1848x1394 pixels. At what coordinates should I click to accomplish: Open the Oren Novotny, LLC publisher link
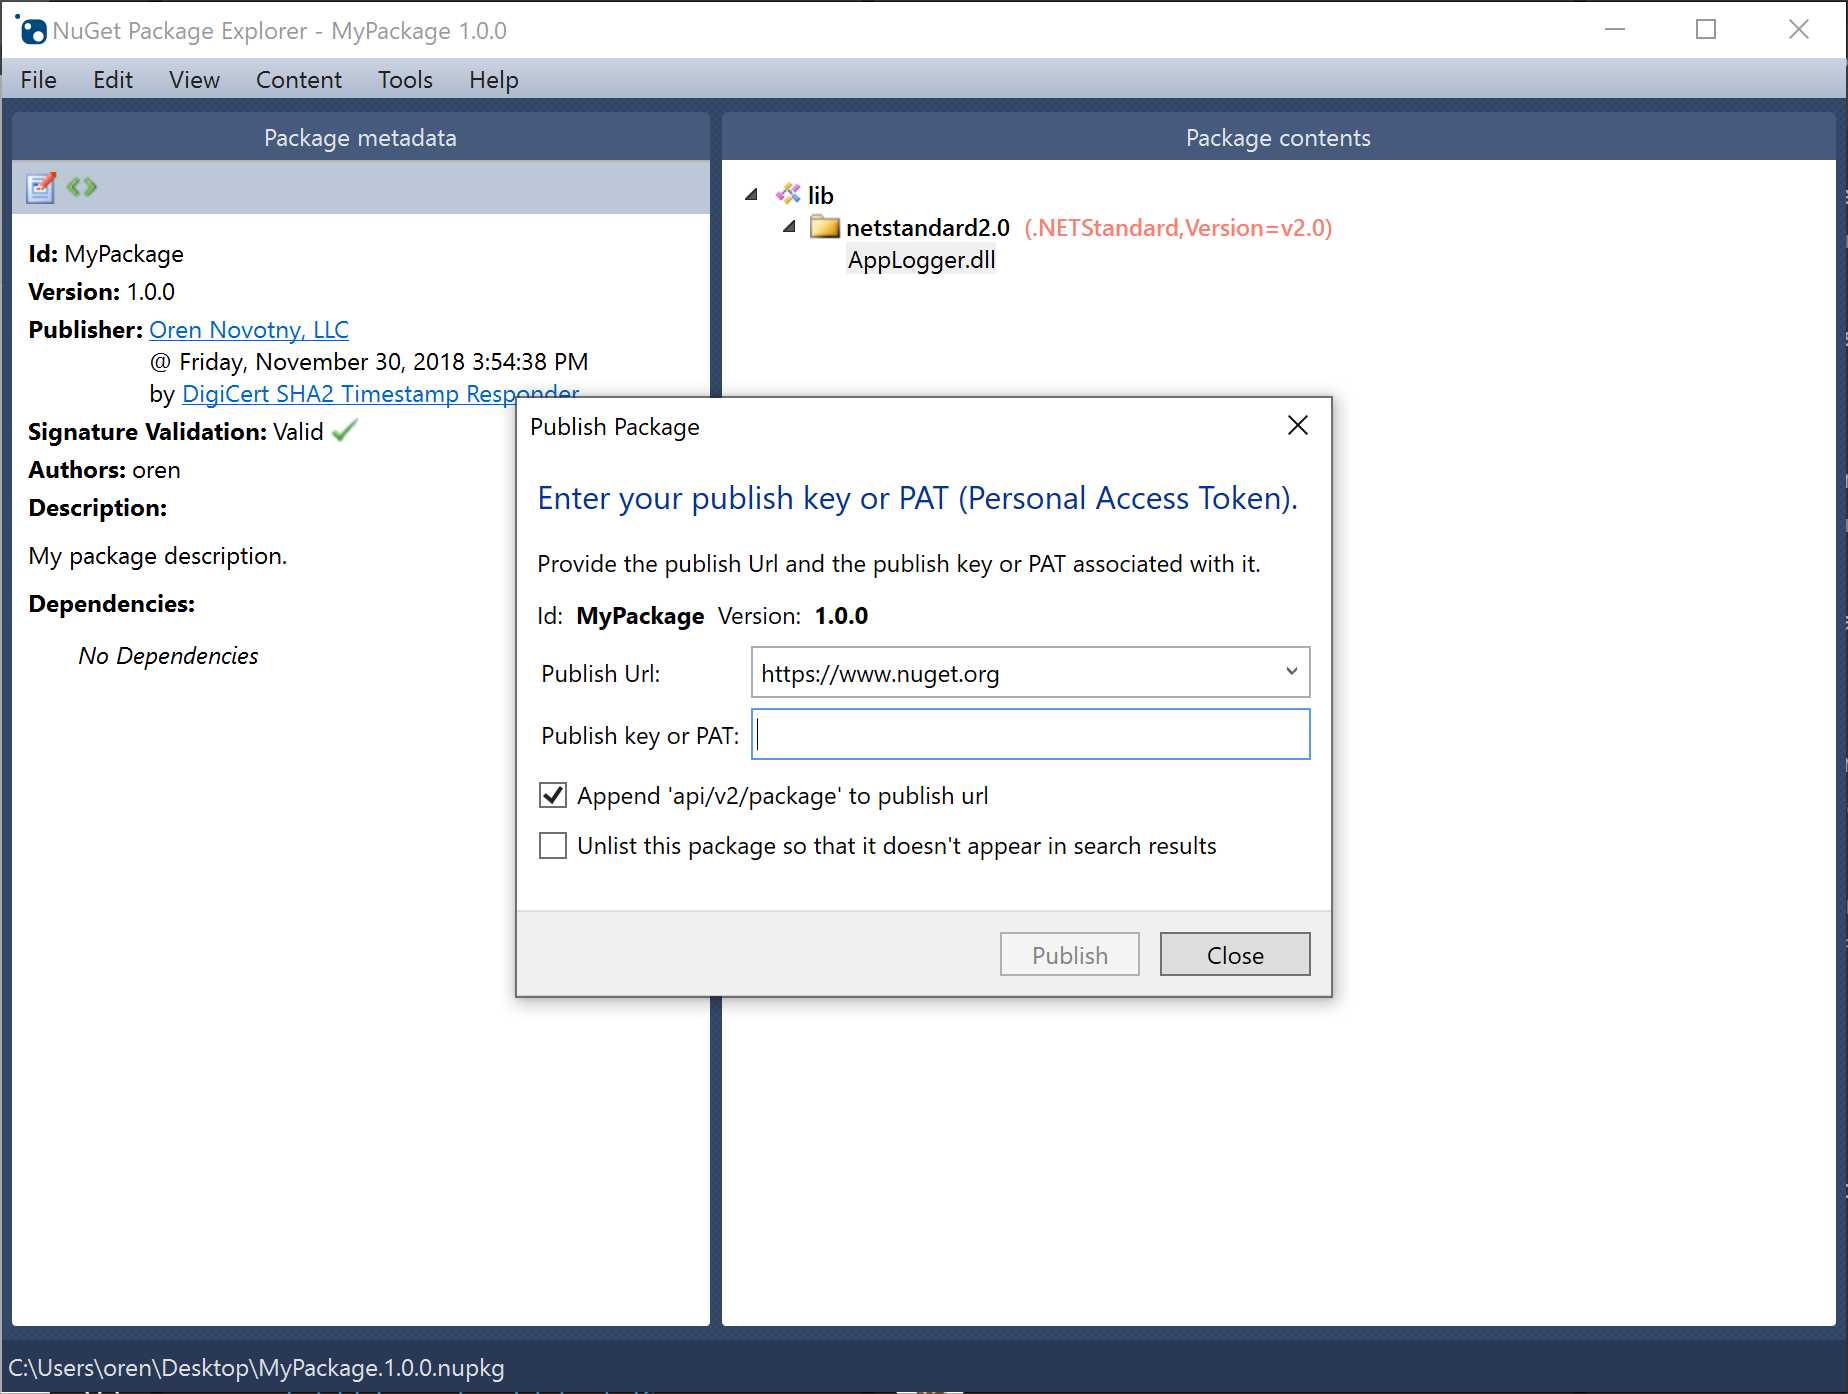pos(249,330)
